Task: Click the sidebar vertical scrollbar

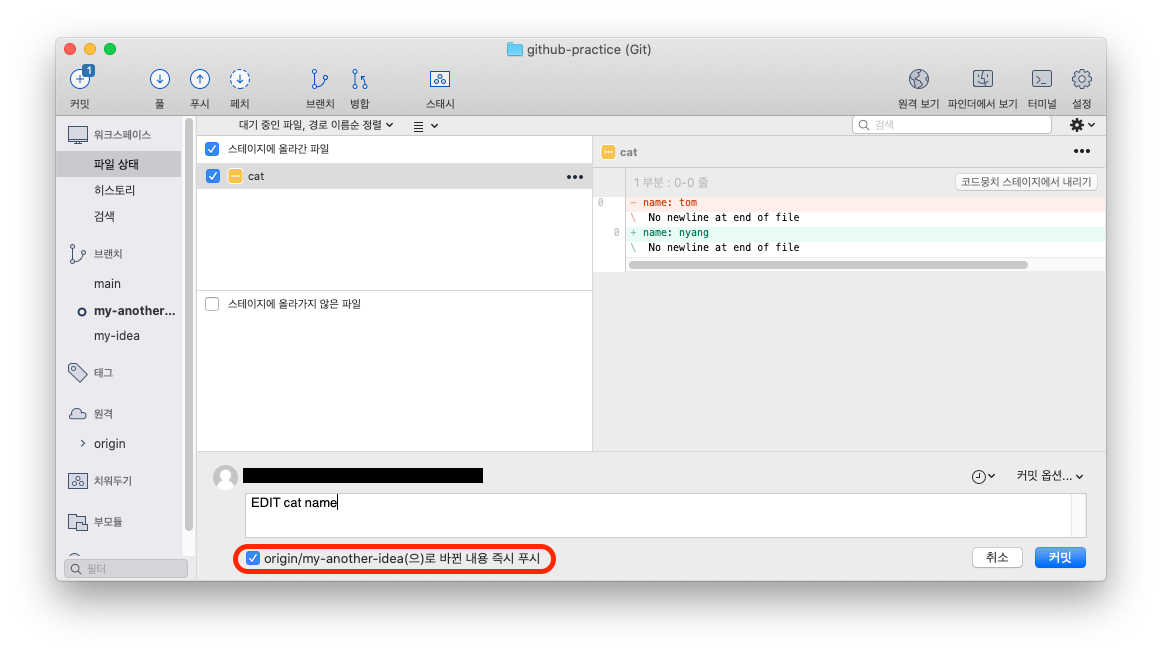Action: pos(189,325)
